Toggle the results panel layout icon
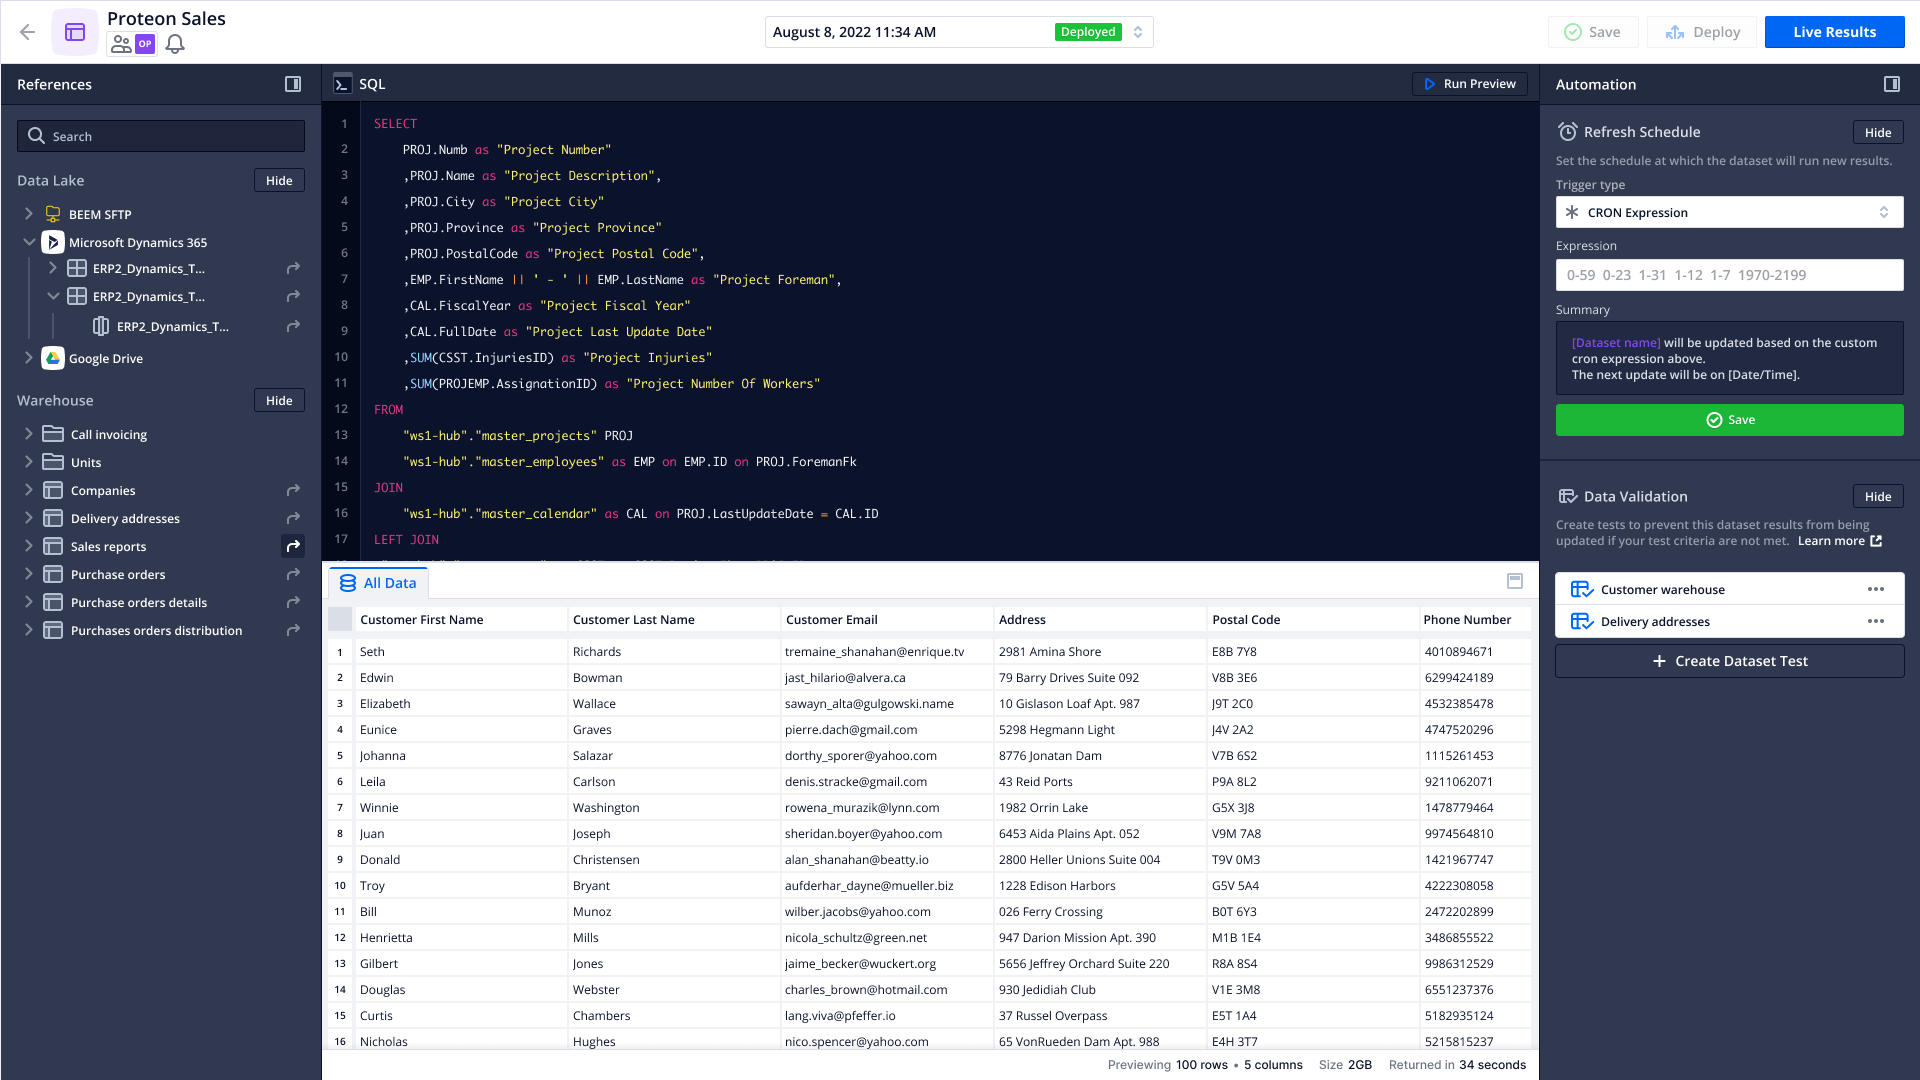The height and width of the screenshot is (1080, 1920). click(1515, 581)
